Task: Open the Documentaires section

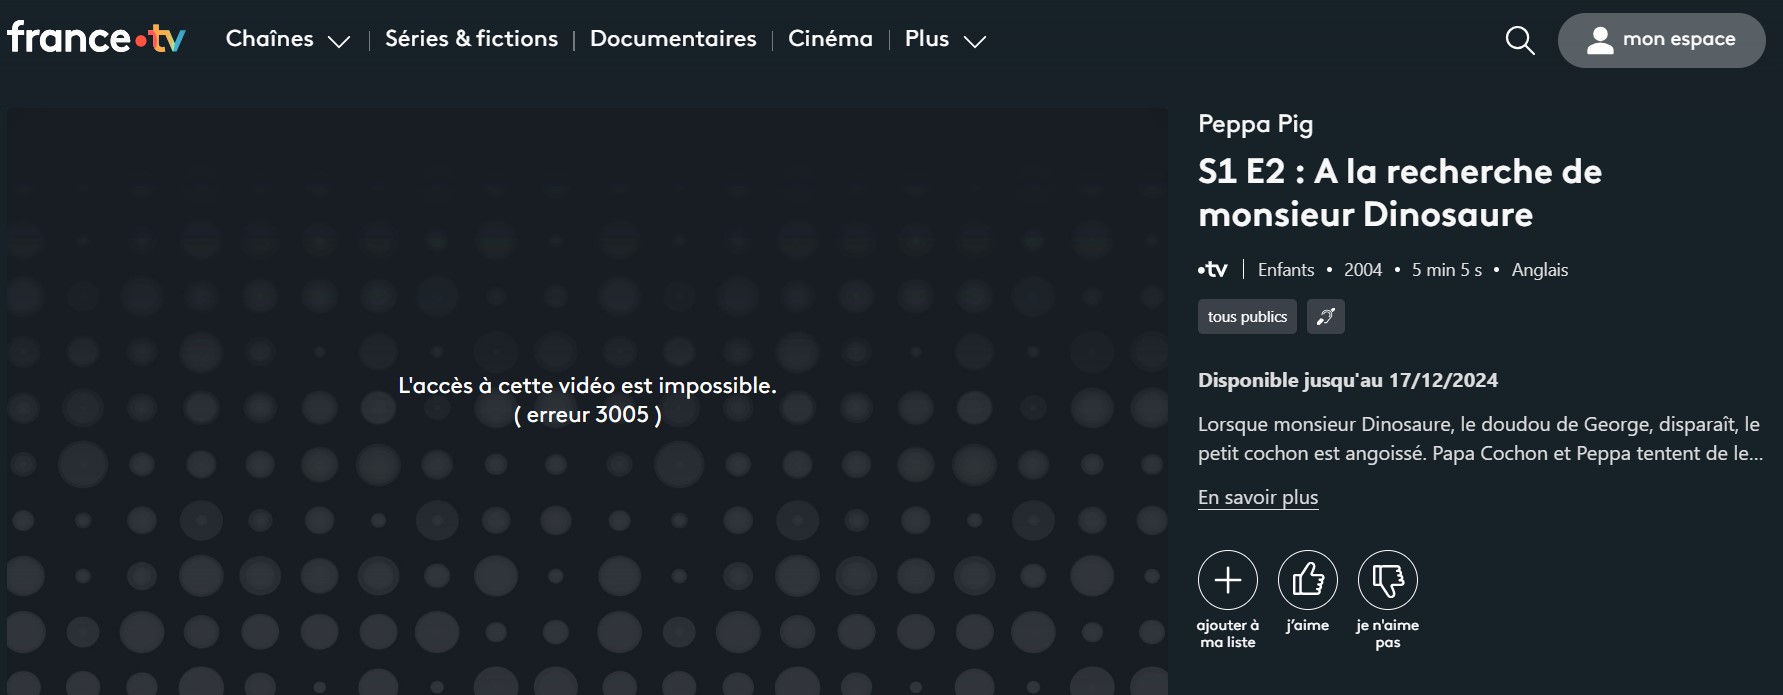Action: coord(673,39)
